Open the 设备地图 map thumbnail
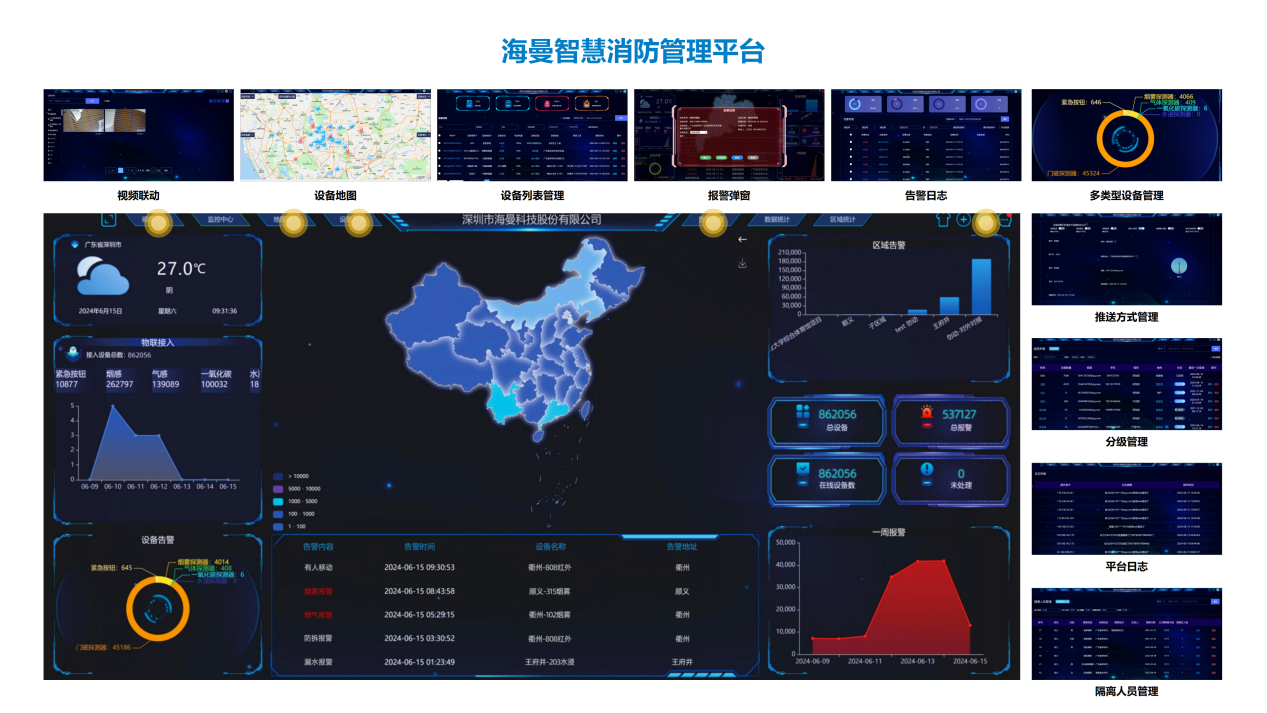 (335, 135)
